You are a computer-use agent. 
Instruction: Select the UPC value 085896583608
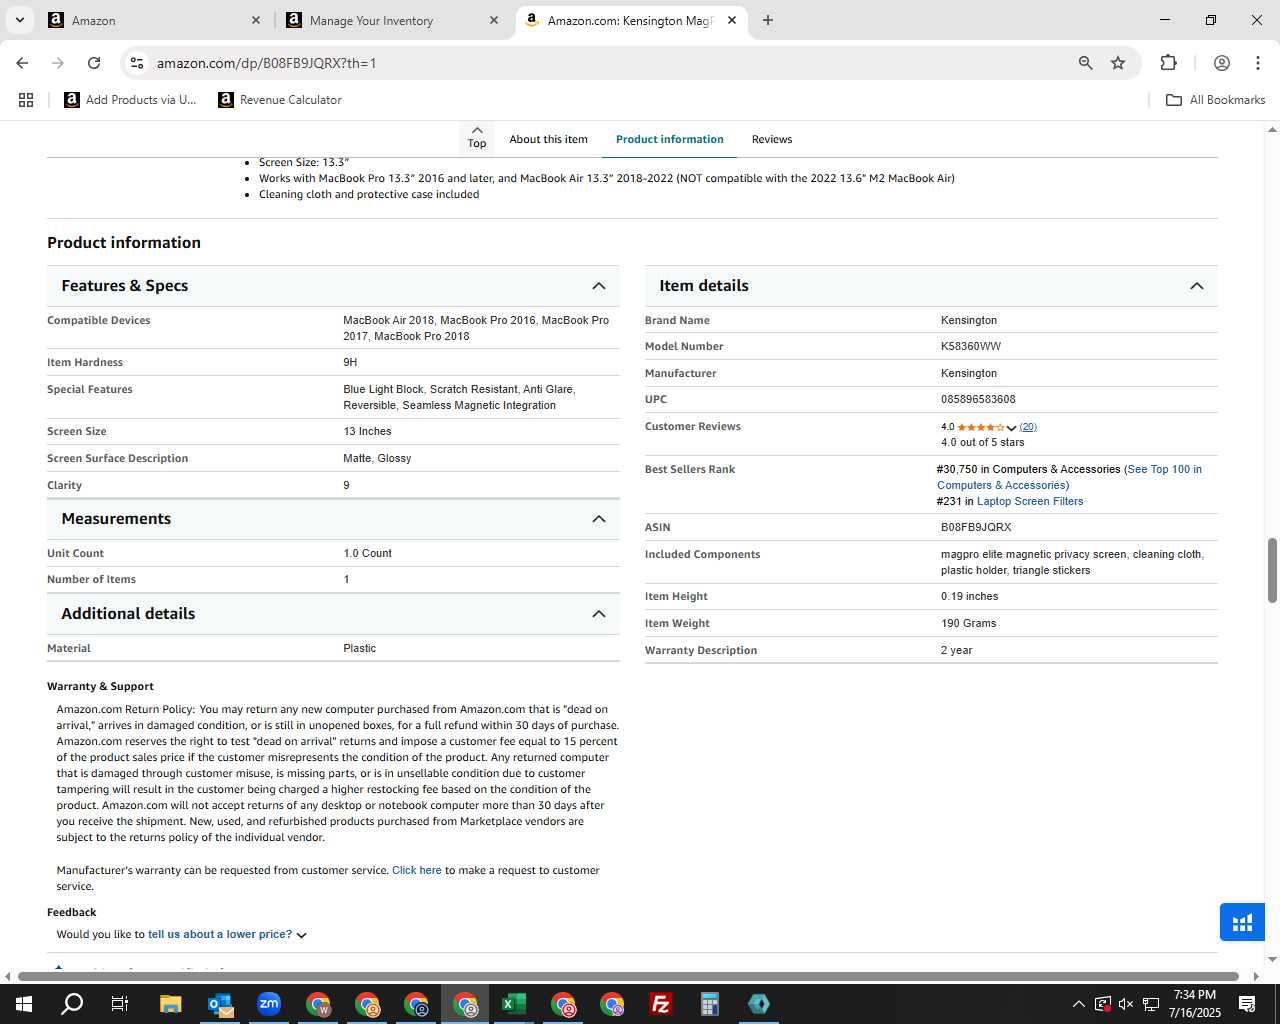(978, 399)
